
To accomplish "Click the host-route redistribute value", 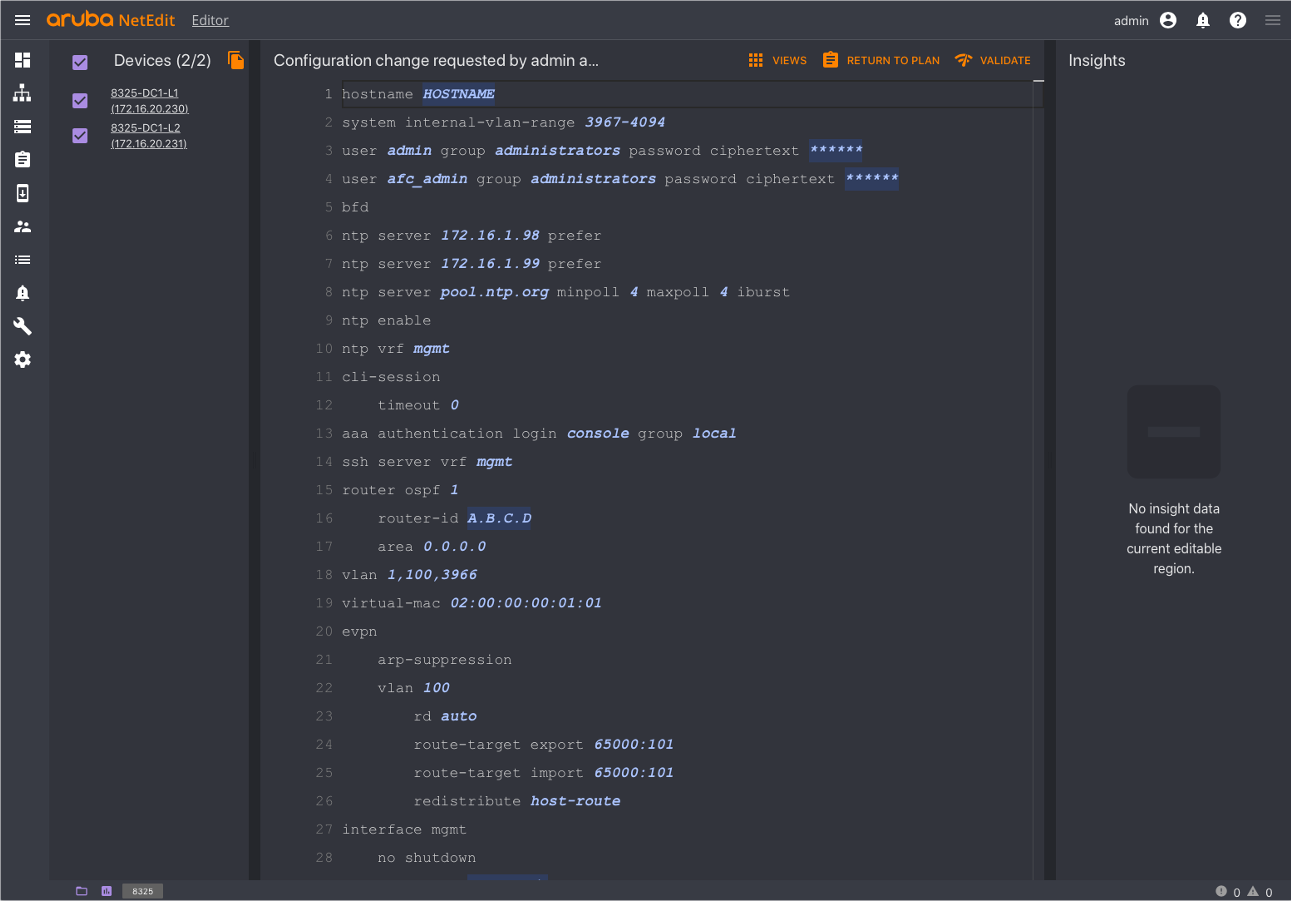I will pos(576,801).
